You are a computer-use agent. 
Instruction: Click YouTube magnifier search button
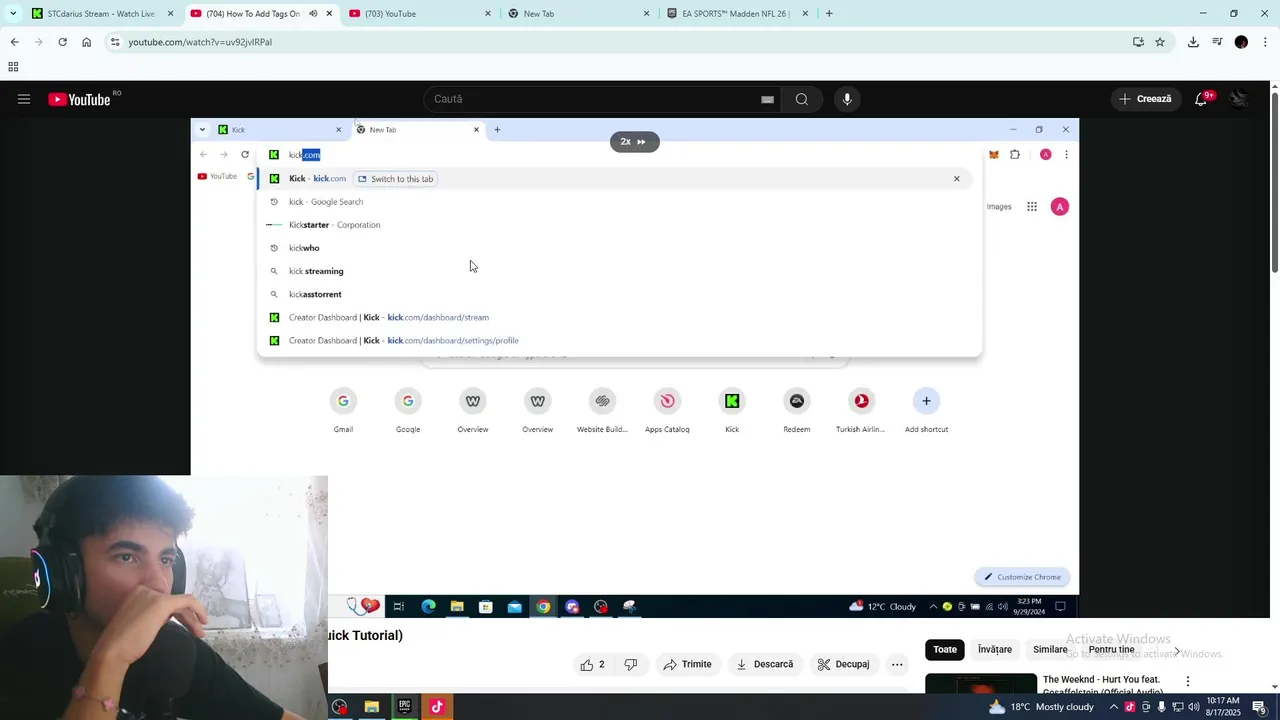[802, 99]
